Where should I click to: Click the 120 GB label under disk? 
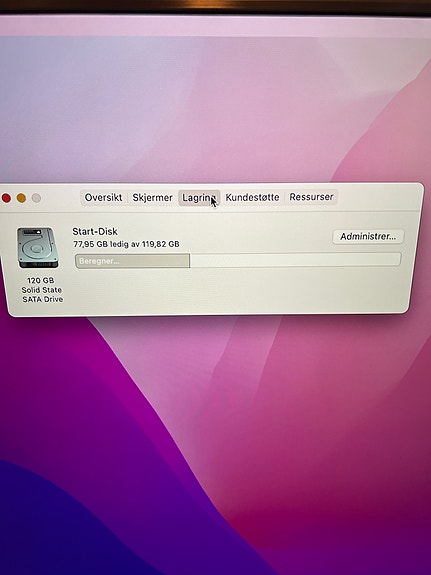pyautogui.click(x=40, y=280)
